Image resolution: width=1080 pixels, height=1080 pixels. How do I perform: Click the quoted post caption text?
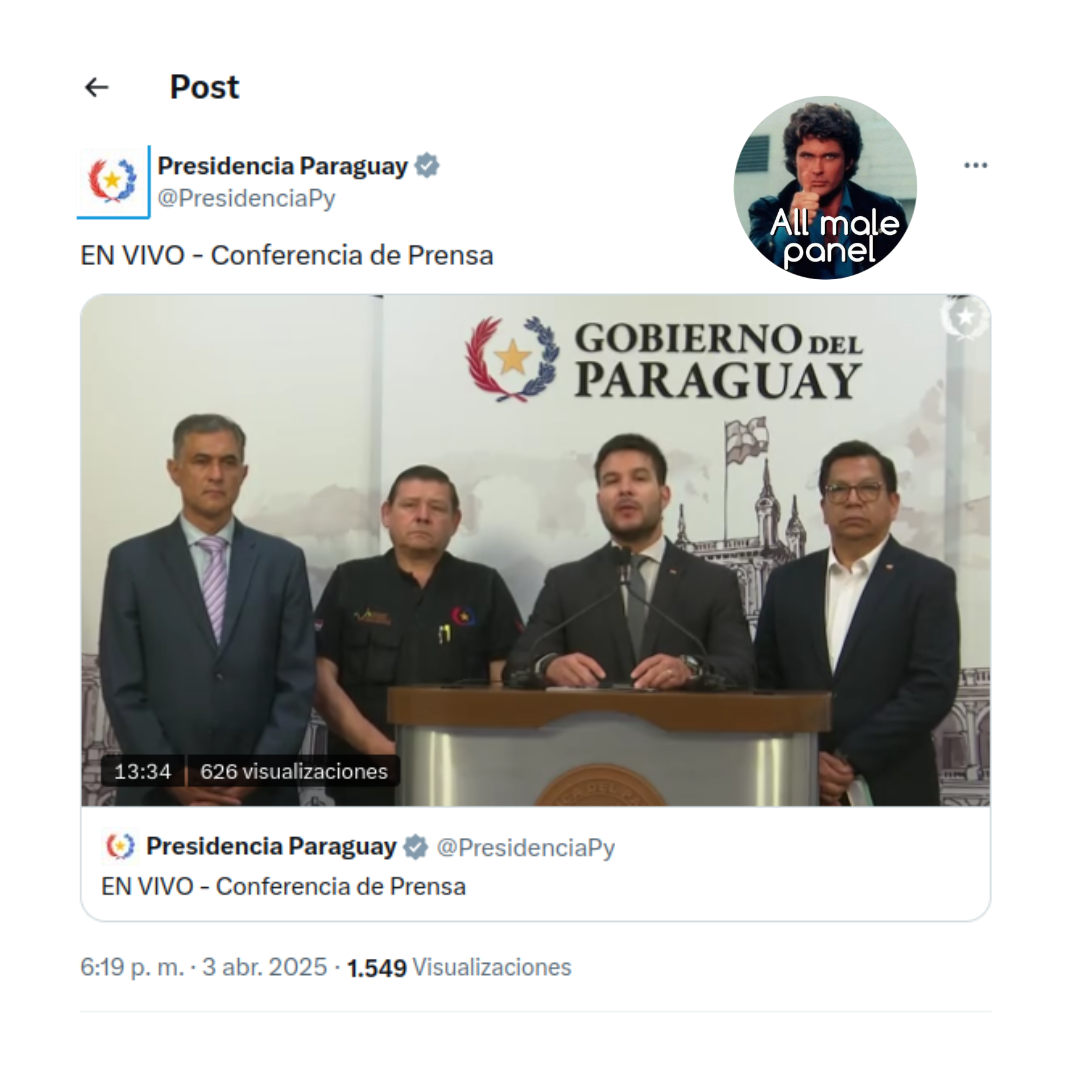[x=283, y=886]
